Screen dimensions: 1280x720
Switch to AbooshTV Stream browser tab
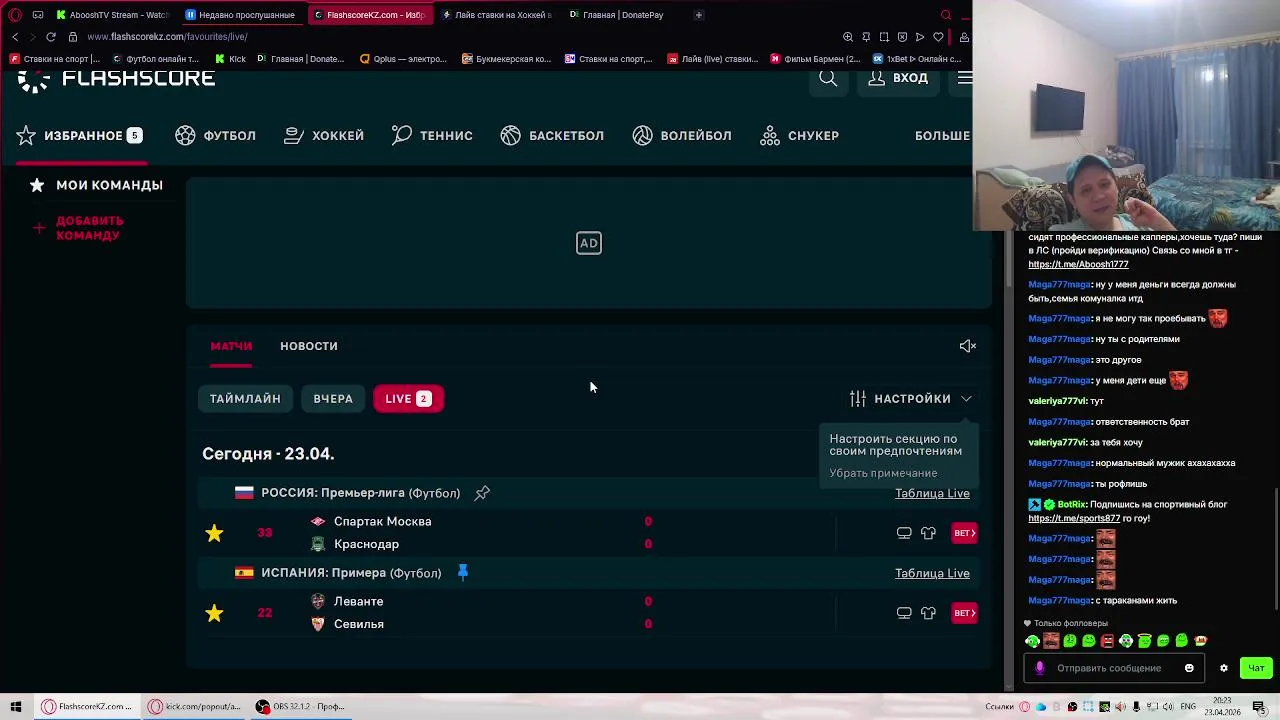tap(112, 15)
